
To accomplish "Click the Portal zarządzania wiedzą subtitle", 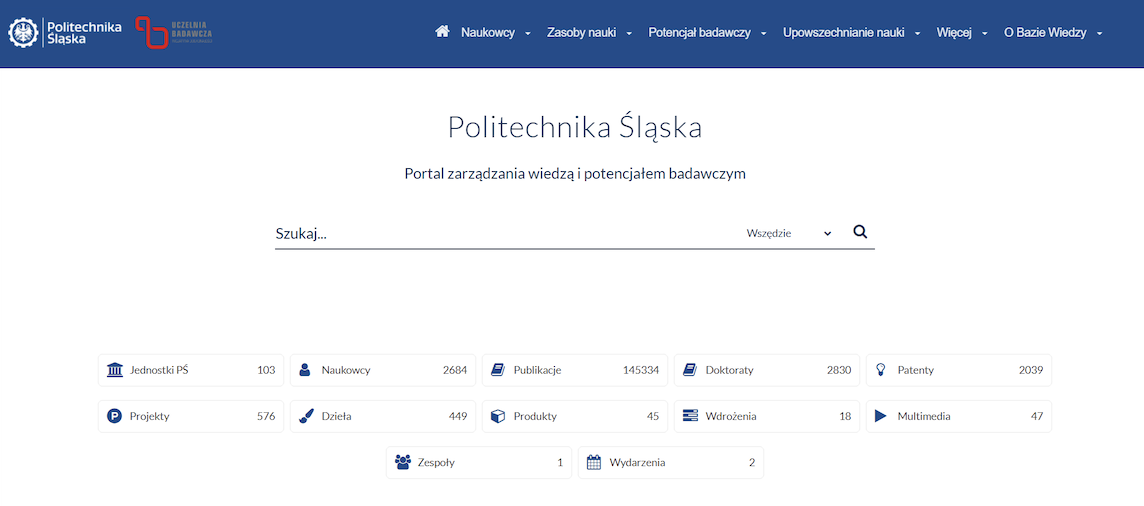I will pyautogui.click(x=575, y=175).
